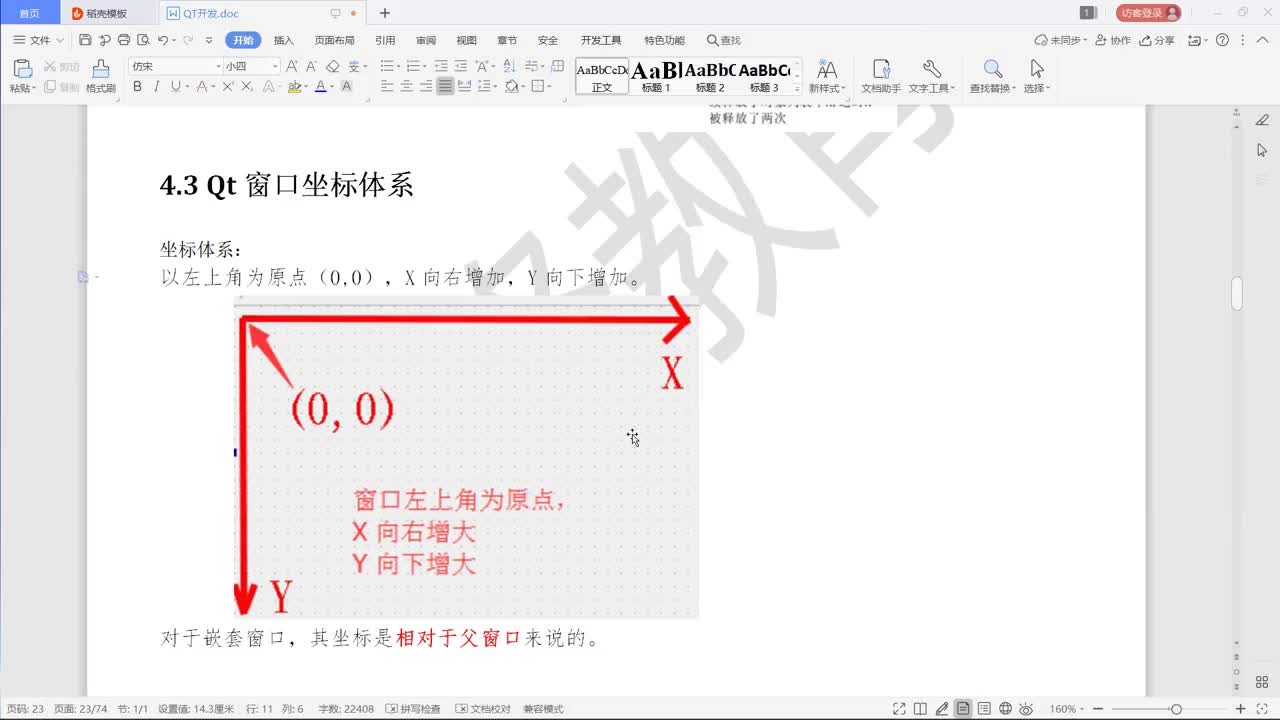Image resolution: width=1280 pixels, height=720 pixels.
Task: Click the pen icon on right sidebar
Action: [1262, 120]
